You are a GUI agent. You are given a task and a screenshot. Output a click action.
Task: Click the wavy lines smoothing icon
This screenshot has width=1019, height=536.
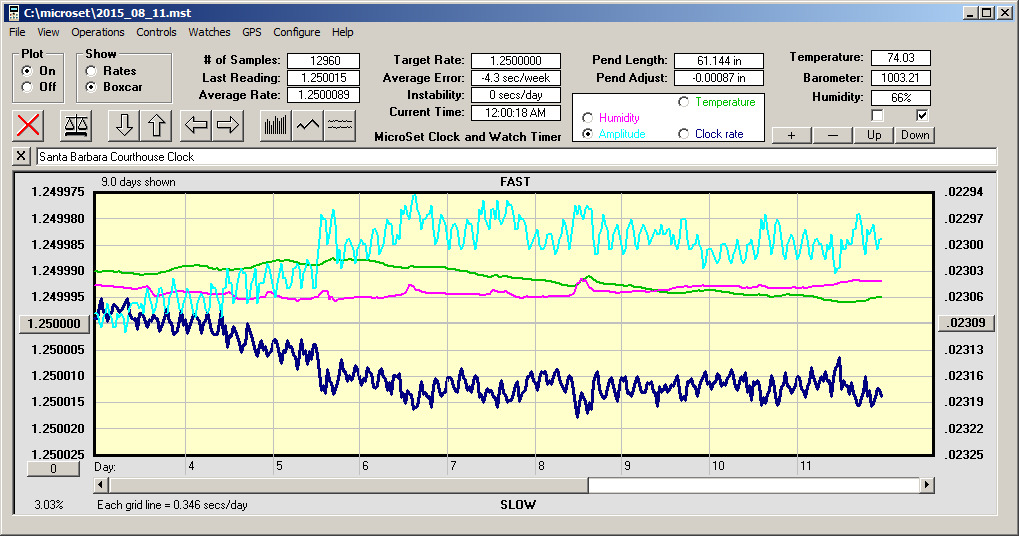tap(339, 125)
